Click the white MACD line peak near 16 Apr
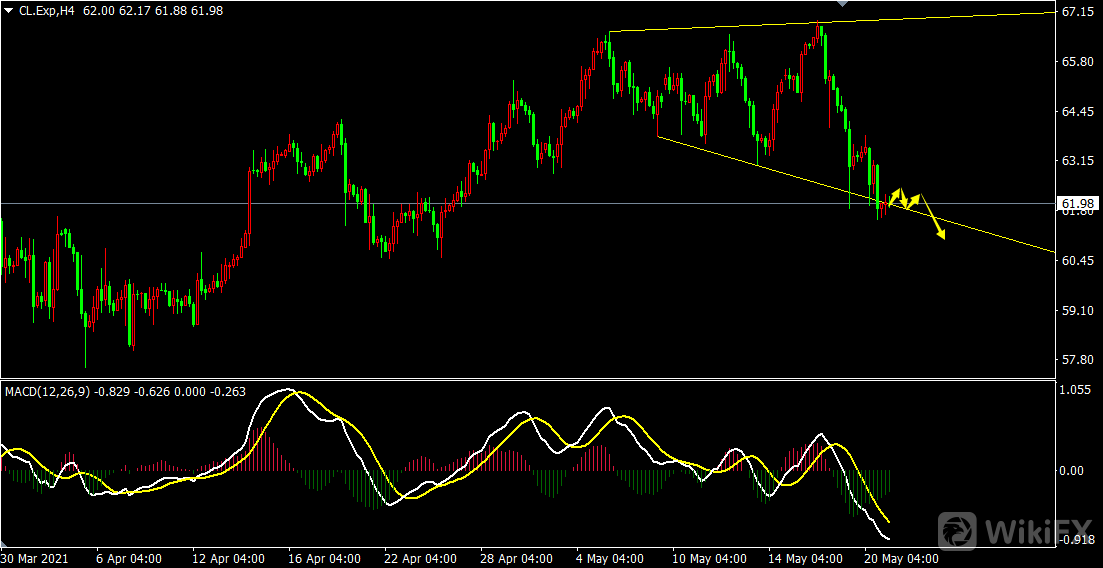This screenshot has width=1103, height=568. pyautogui.click(x=287, y=389)
